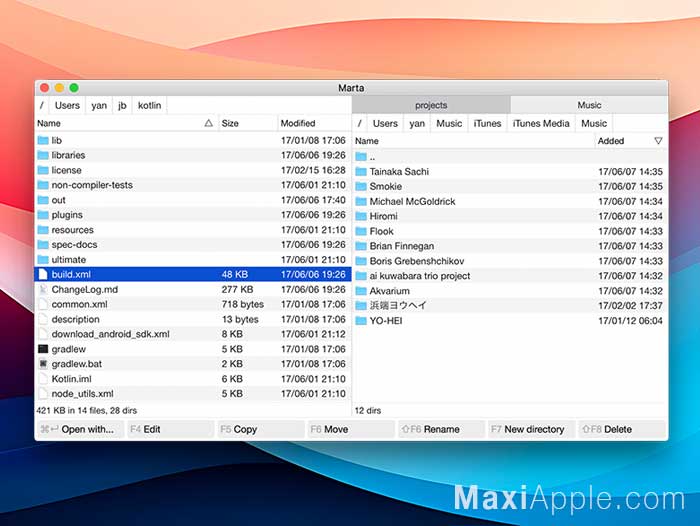700x526 pixels.
Task: Switch to the Music tab
Action: pyautogui.click(x=589, y=105)
